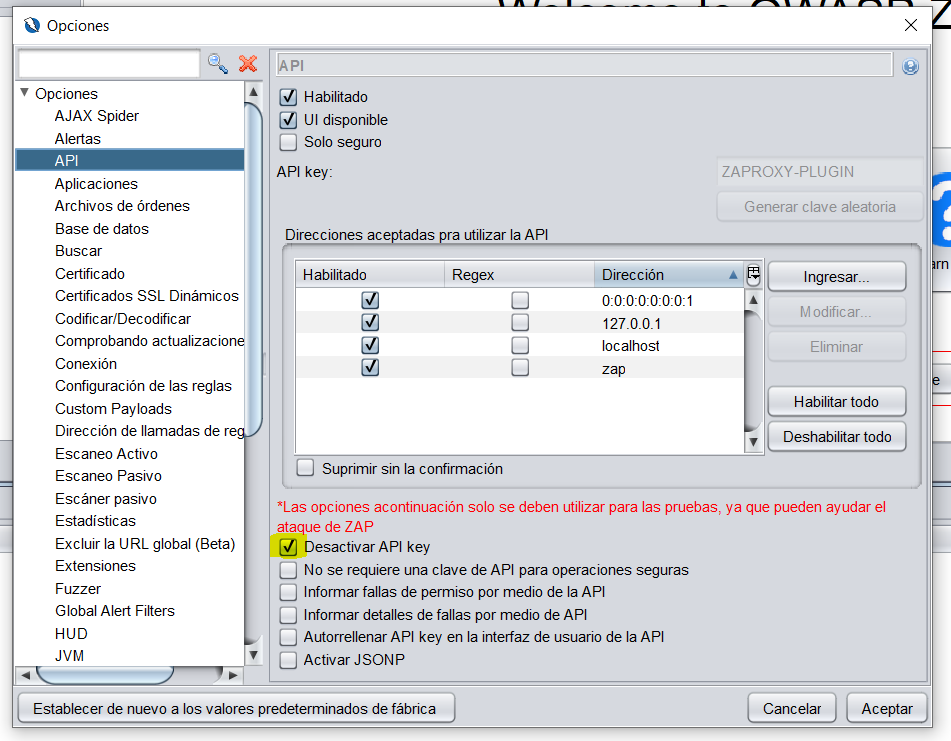Open Certificado options

tap(90, 274)
